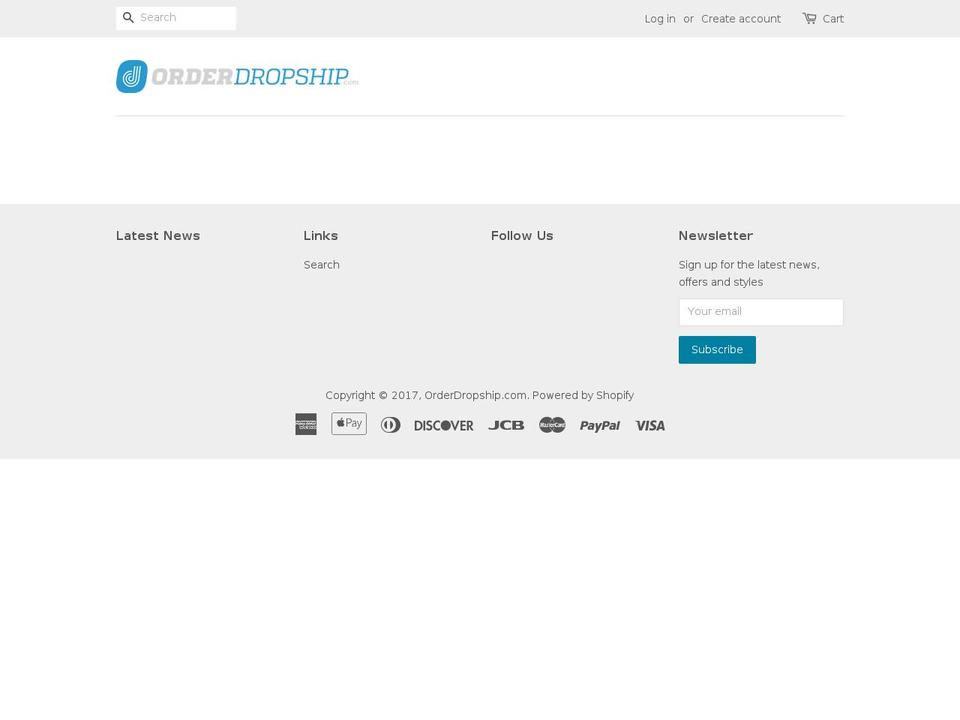Click the Cart text link
The image size is (960, 720).
tap(832, 18)
